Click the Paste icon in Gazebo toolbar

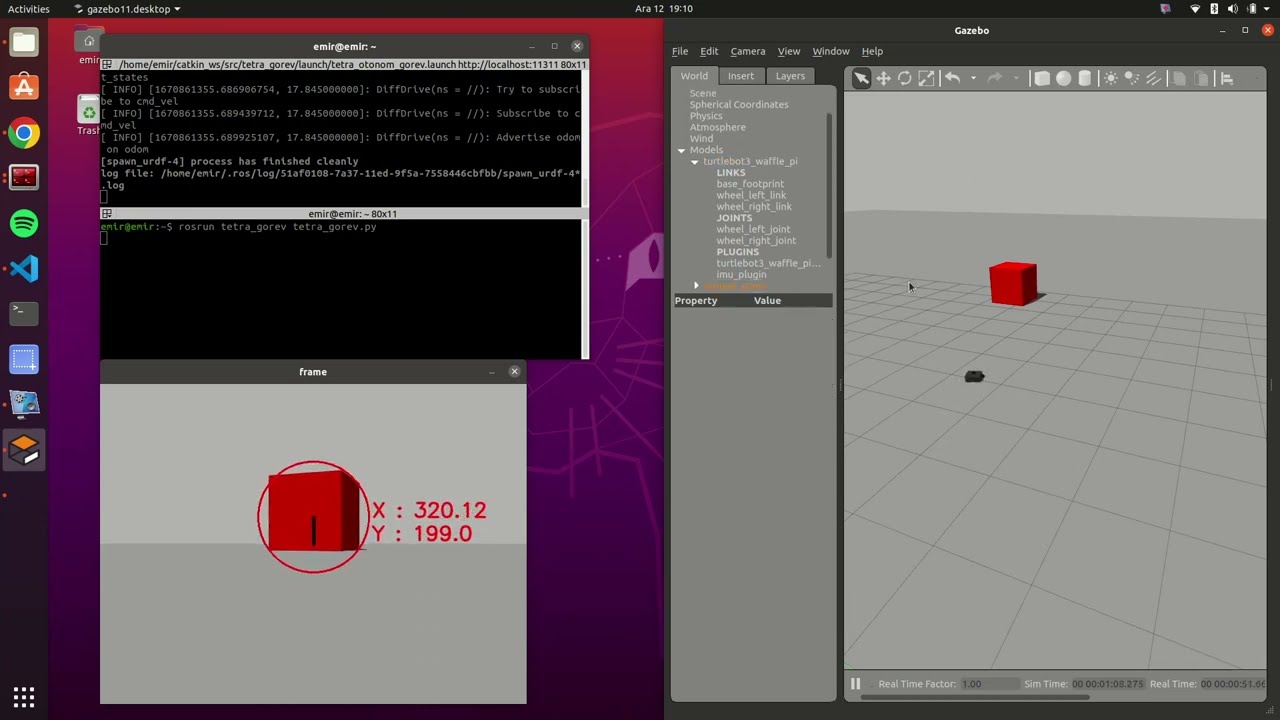(x=1201, y=79)
